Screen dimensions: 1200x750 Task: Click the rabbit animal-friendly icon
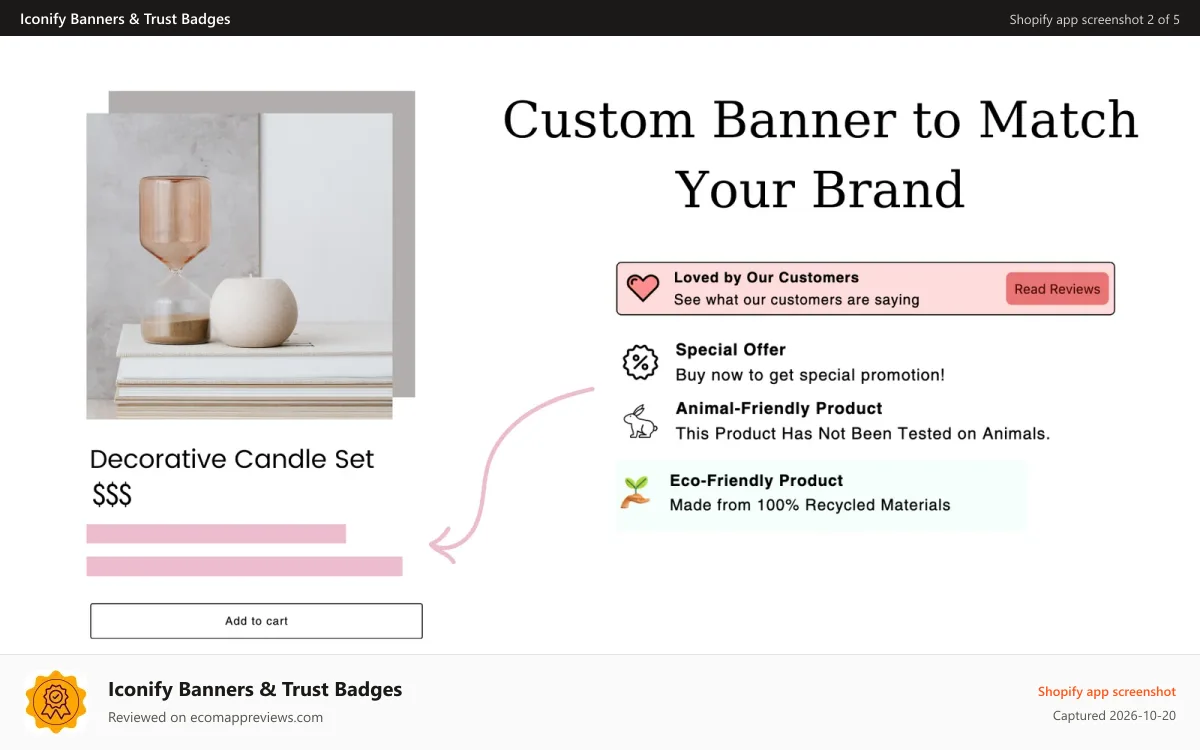pyautogui.click(x=640, y=421)
